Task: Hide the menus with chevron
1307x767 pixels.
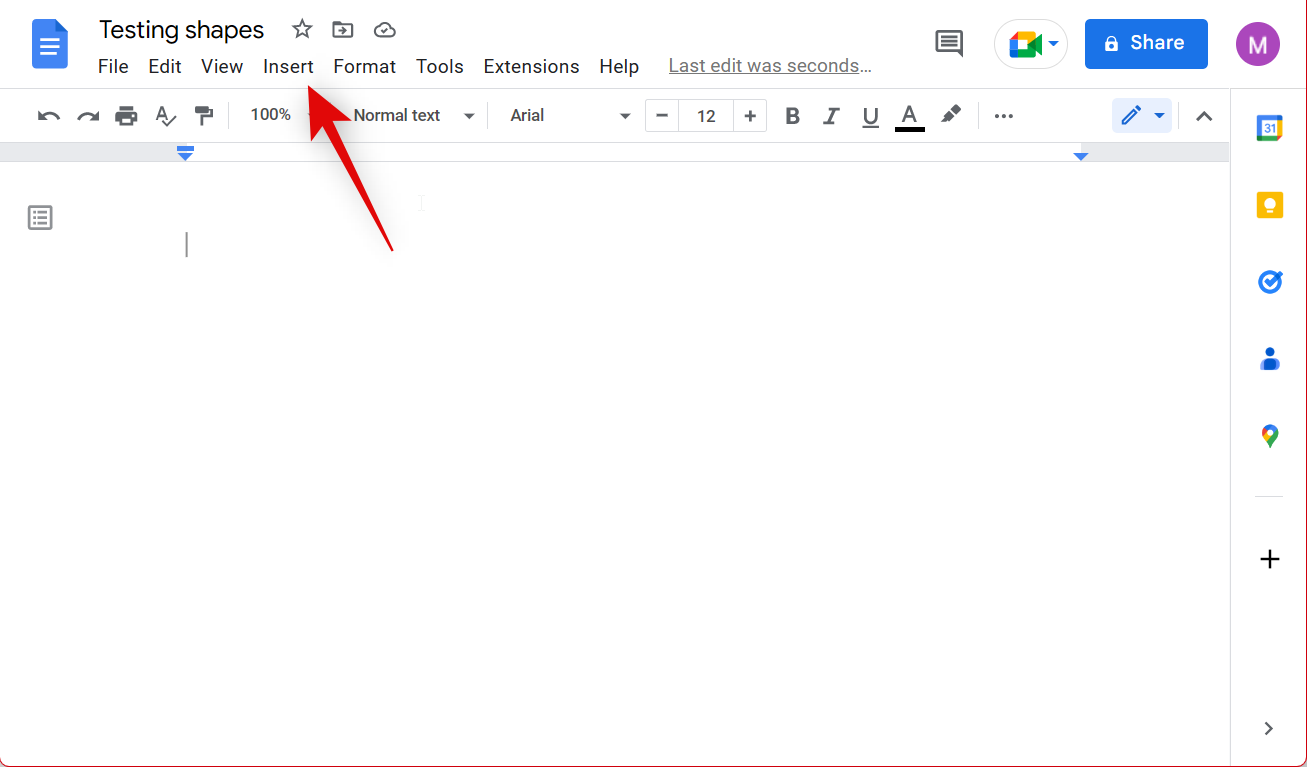Action: (1204, 116)
